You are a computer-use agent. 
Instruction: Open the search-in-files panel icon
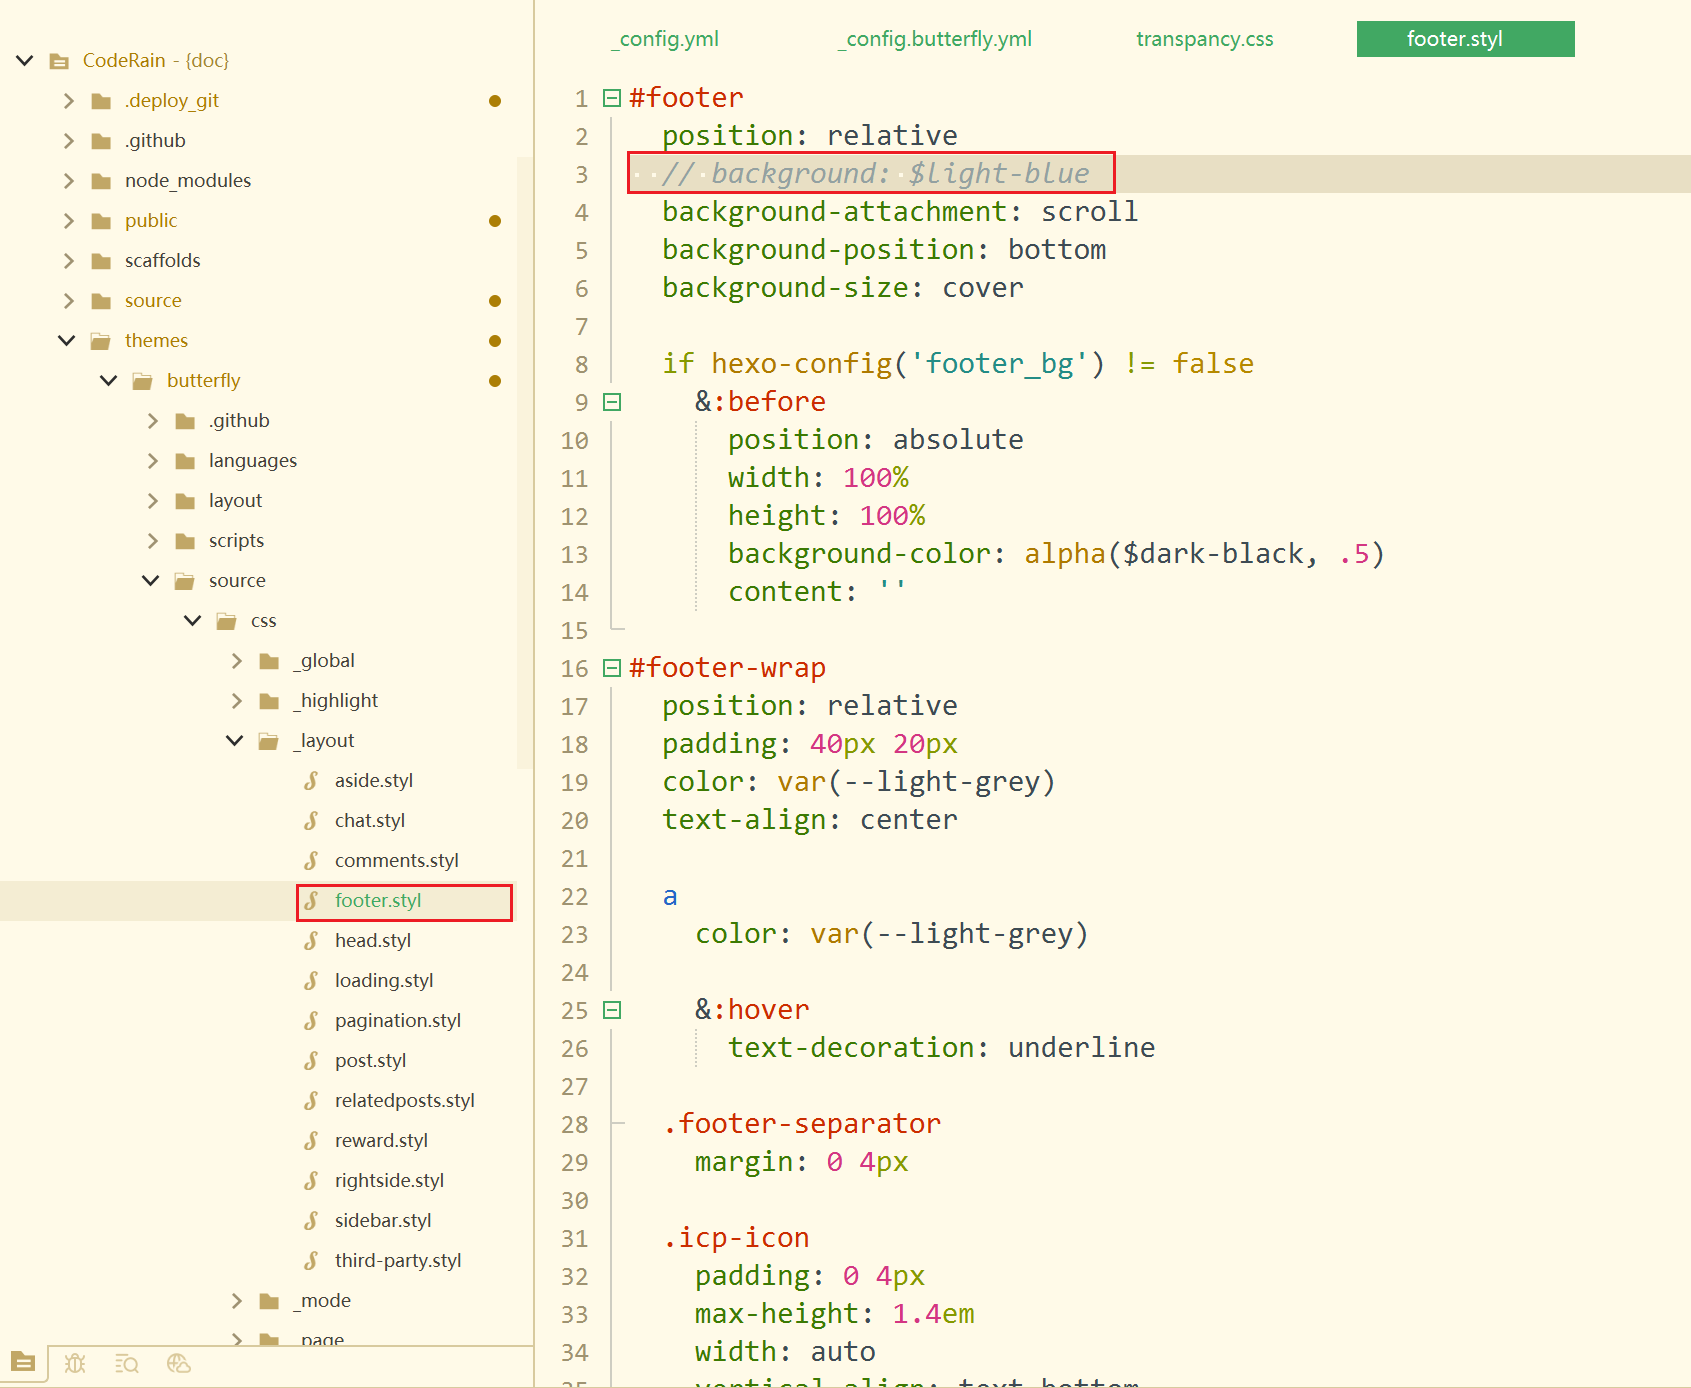coord(127,1363)
